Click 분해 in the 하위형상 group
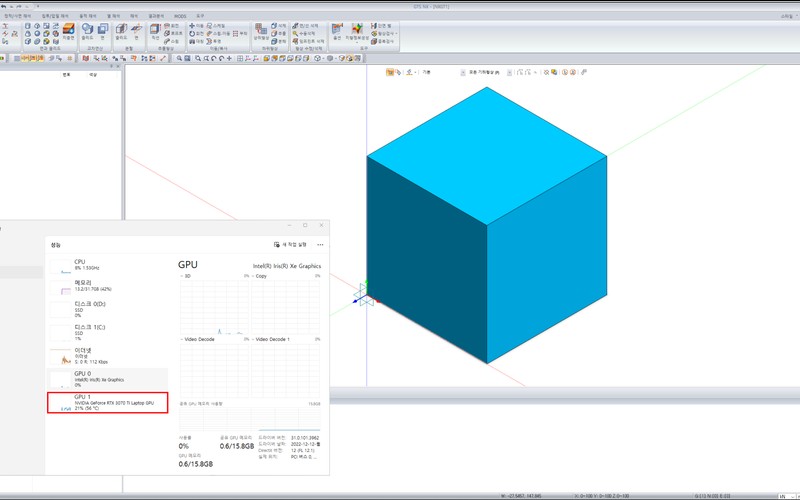 click(279, 41)
